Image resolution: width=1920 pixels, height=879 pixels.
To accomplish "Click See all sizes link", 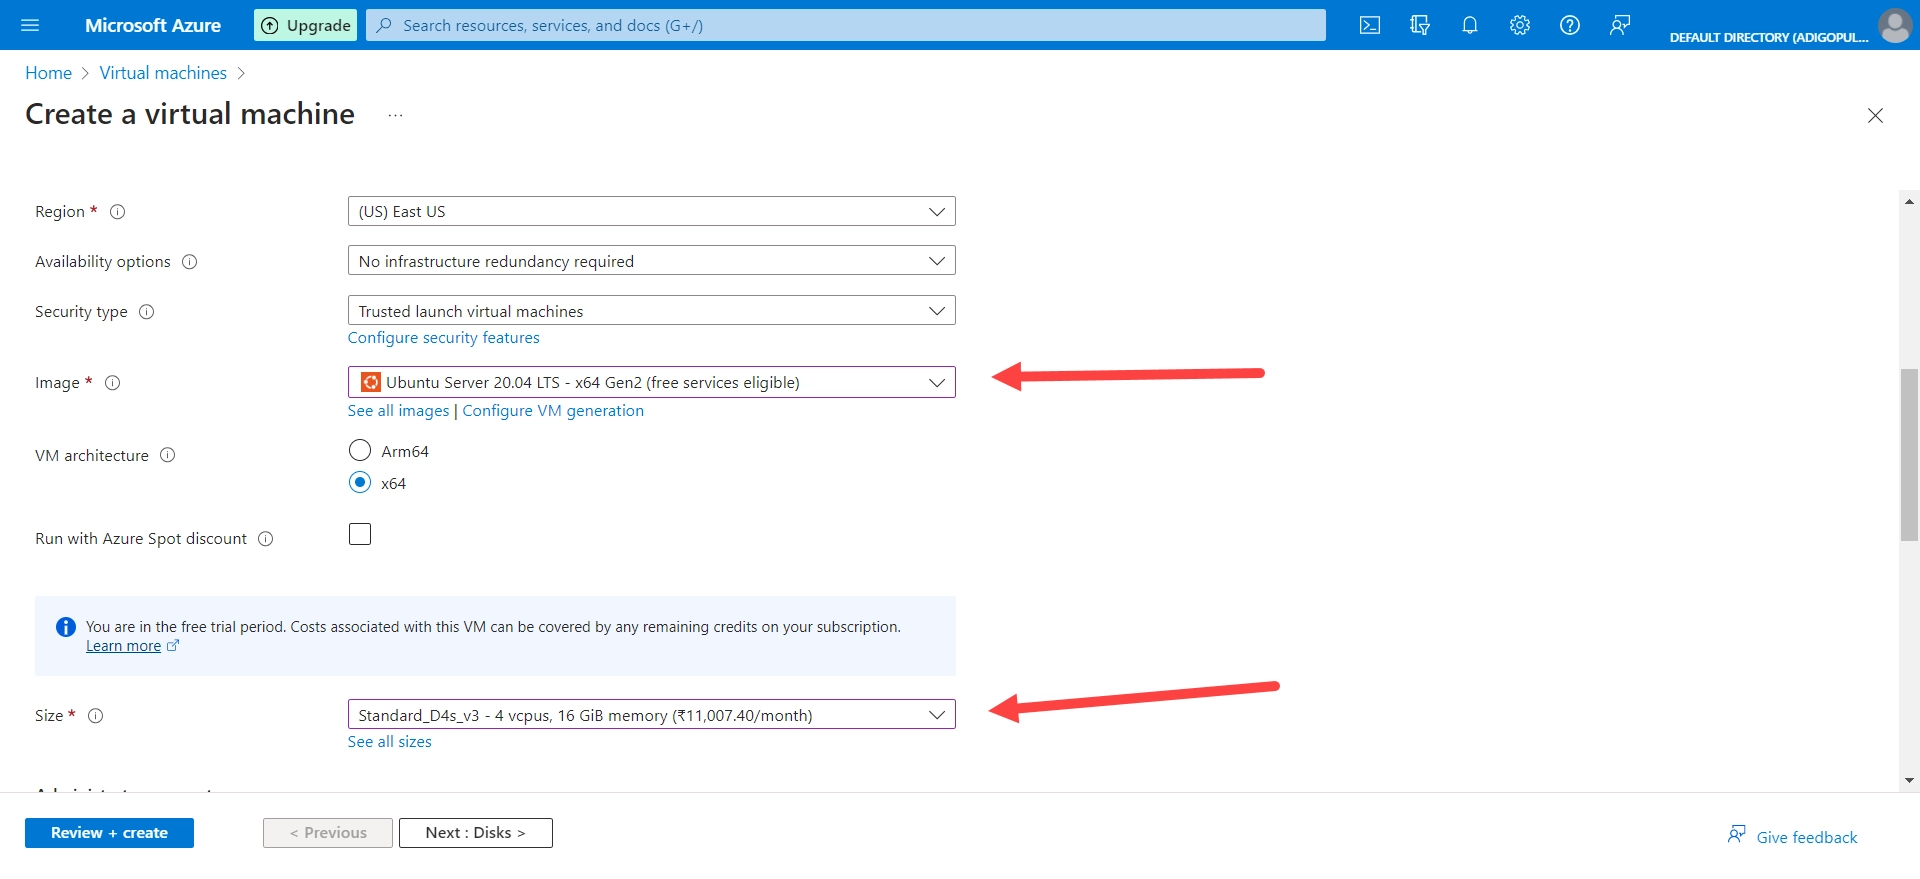I will point(389,742).
